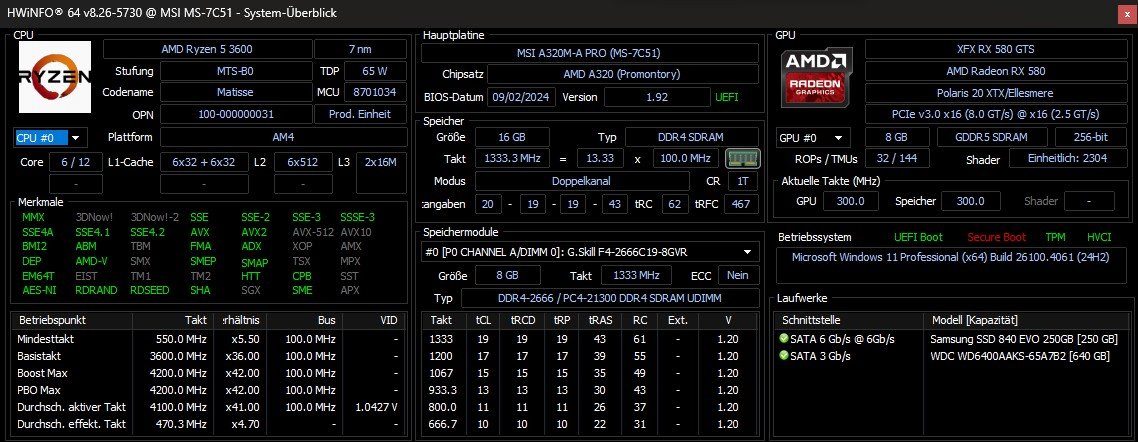Click the memory module icon beside 100.0 MHz
Image resolution: width=1138 pixels, height=442 pixels.
[742, 158]
